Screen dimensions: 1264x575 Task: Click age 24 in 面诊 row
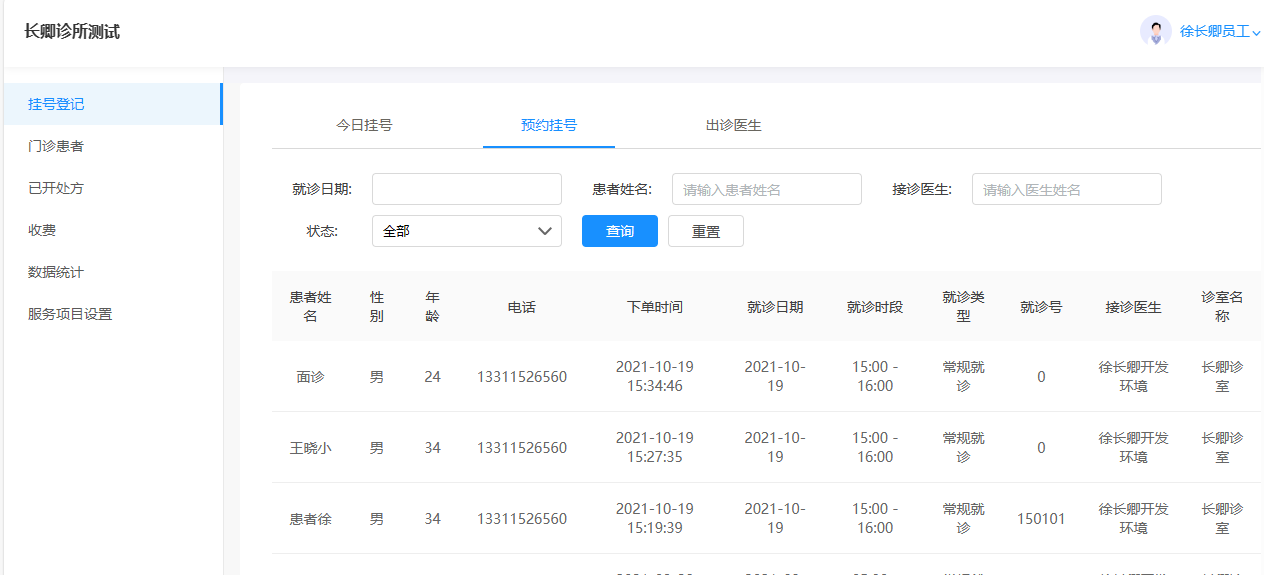[432, 377]
